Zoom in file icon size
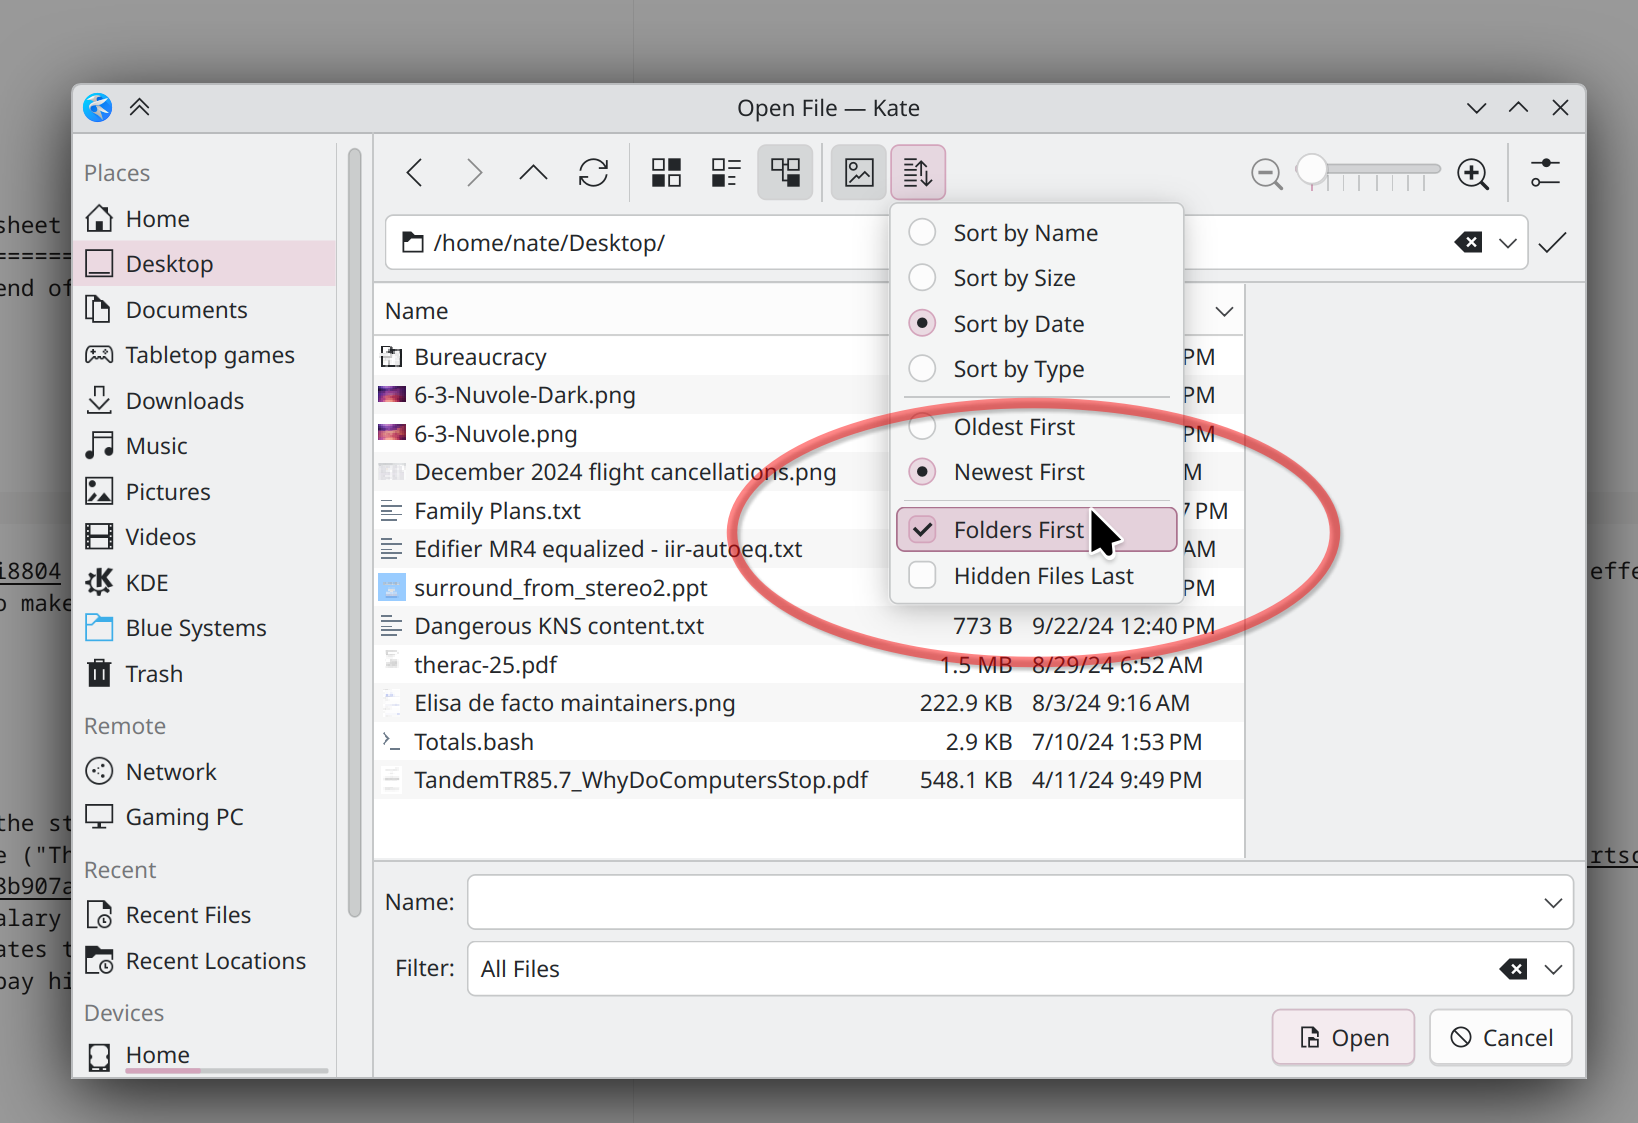Viewport: 1638px width, 1123px height. coord(1473,173)
